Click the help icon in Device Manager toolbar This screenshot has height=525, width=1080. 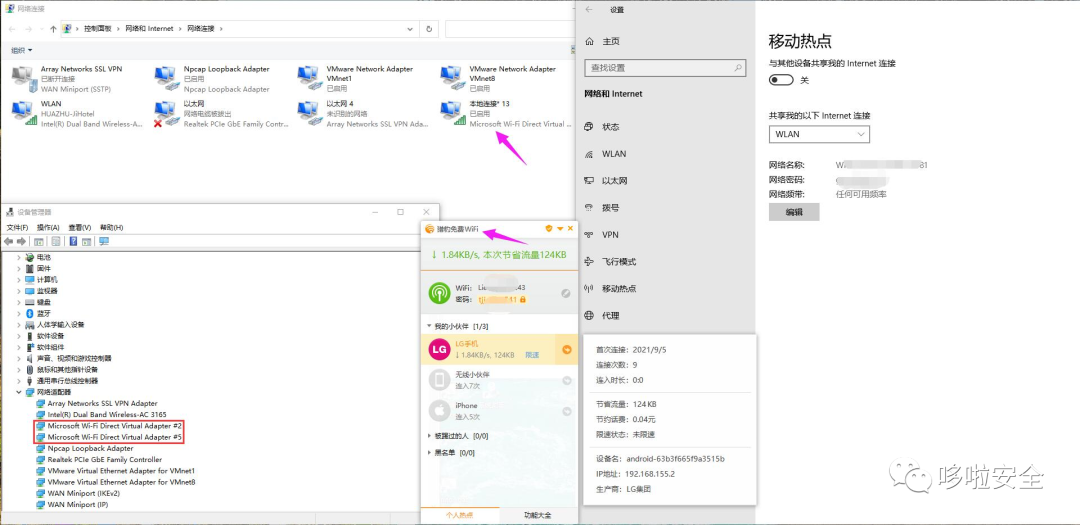[73, 241]
